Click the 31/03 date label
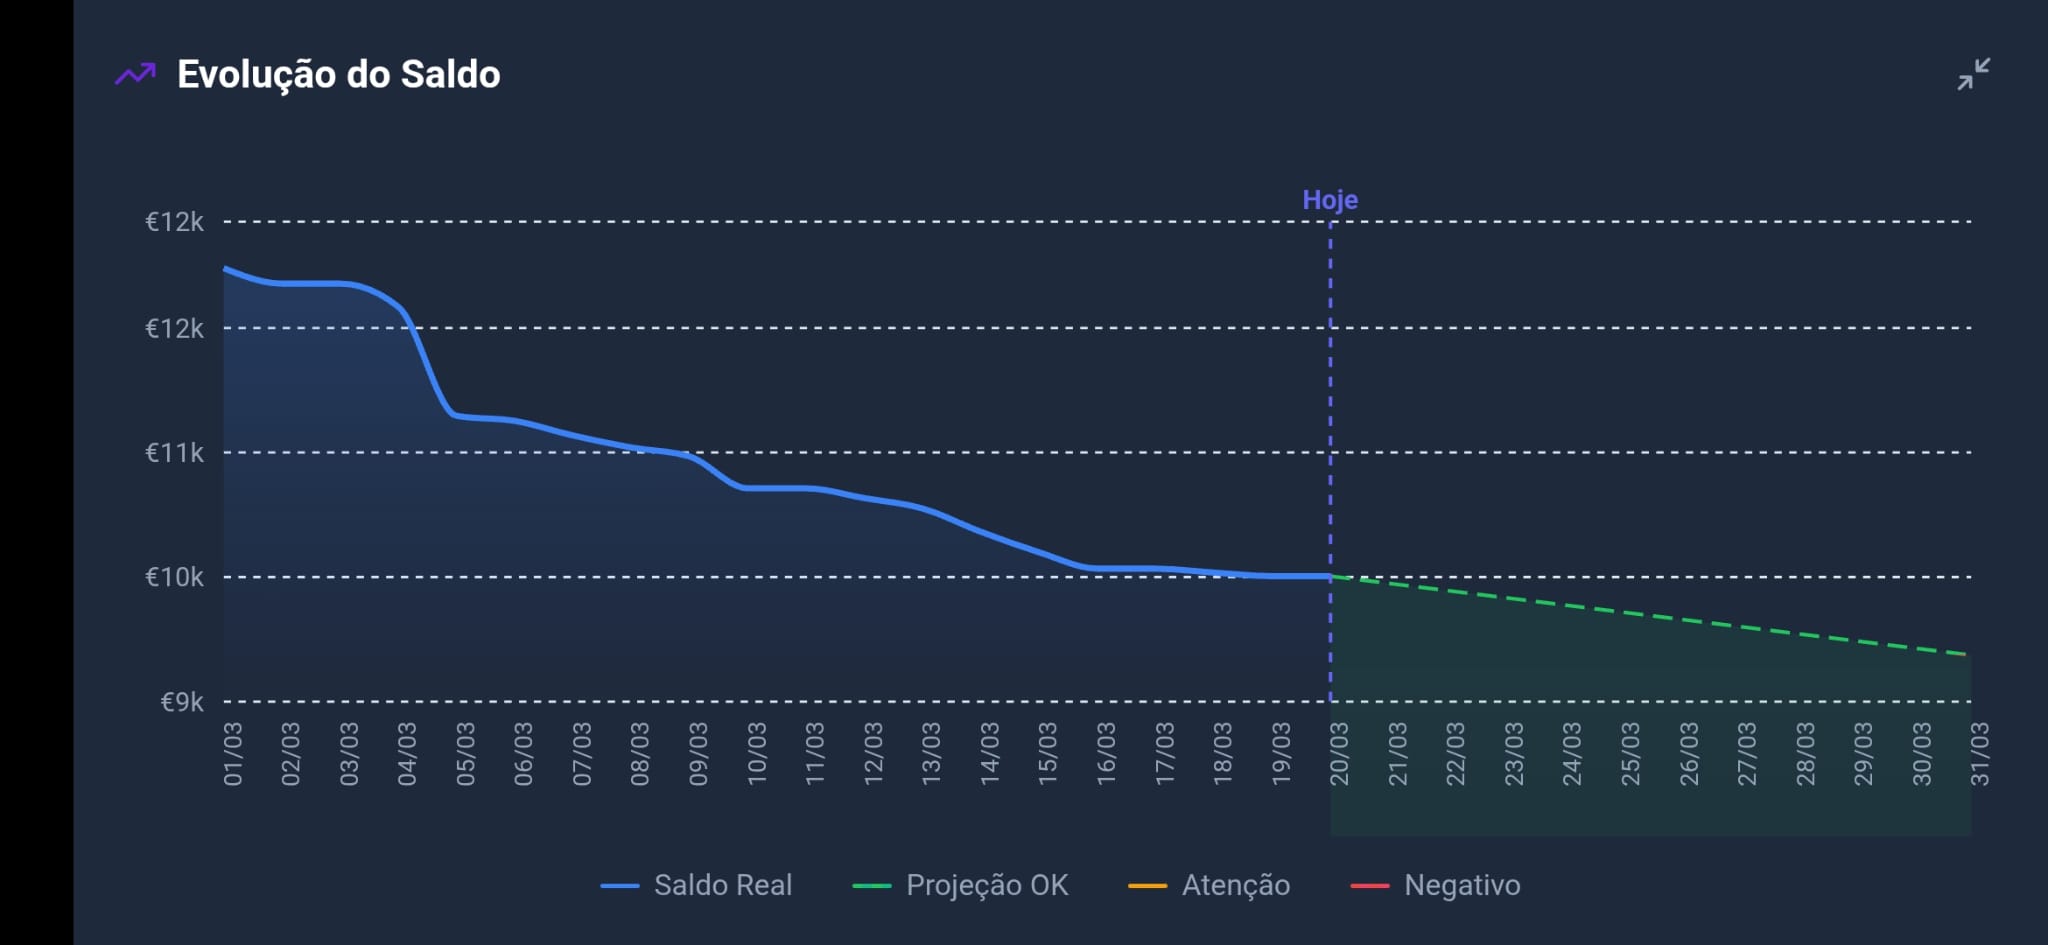This screenshot has height=945, width=2048. click(1979, 754)
